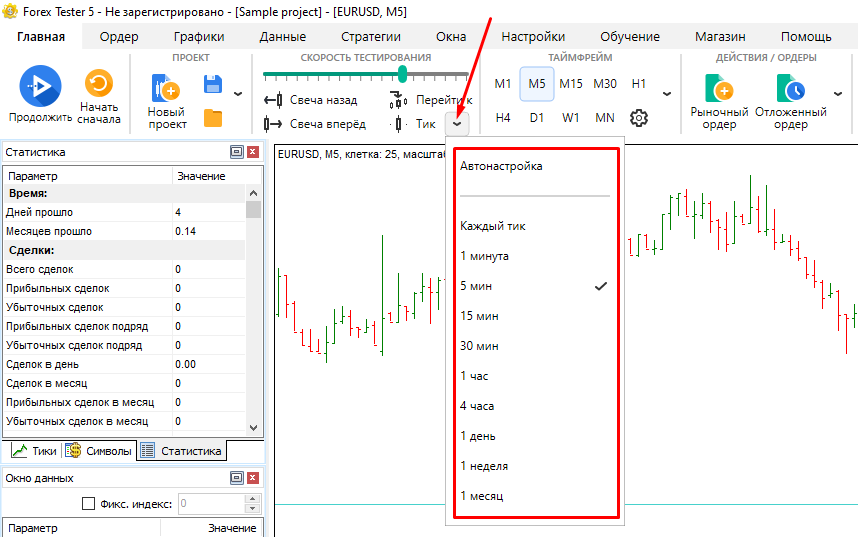This screenshot has width=858, height=537.
Task: Select the M15 timeframe button
Action: (x=571, y=84)
